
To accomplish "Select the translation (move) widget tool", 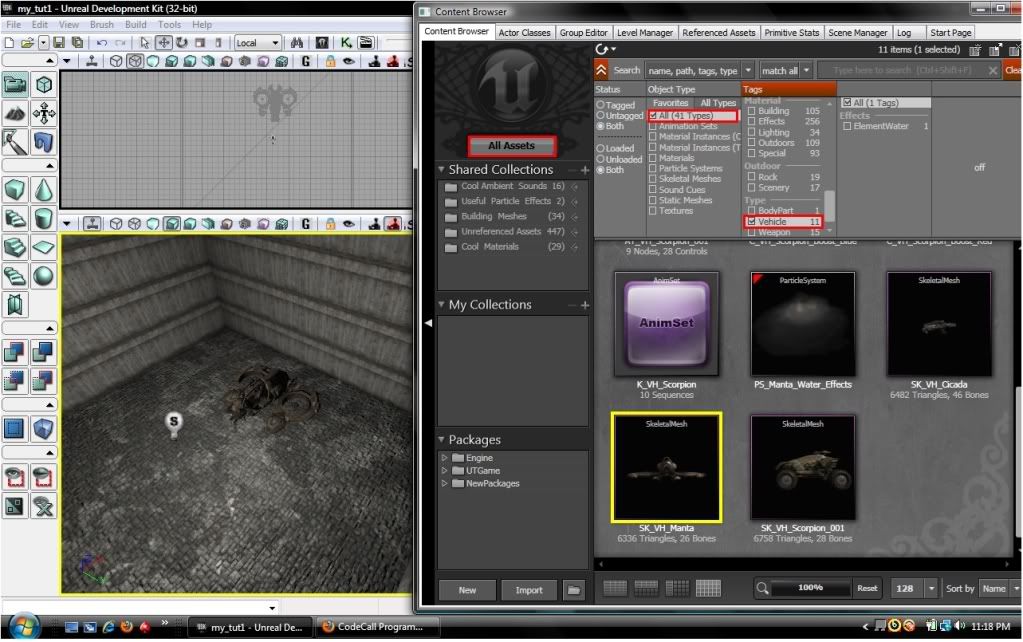I will coord(163,43).
